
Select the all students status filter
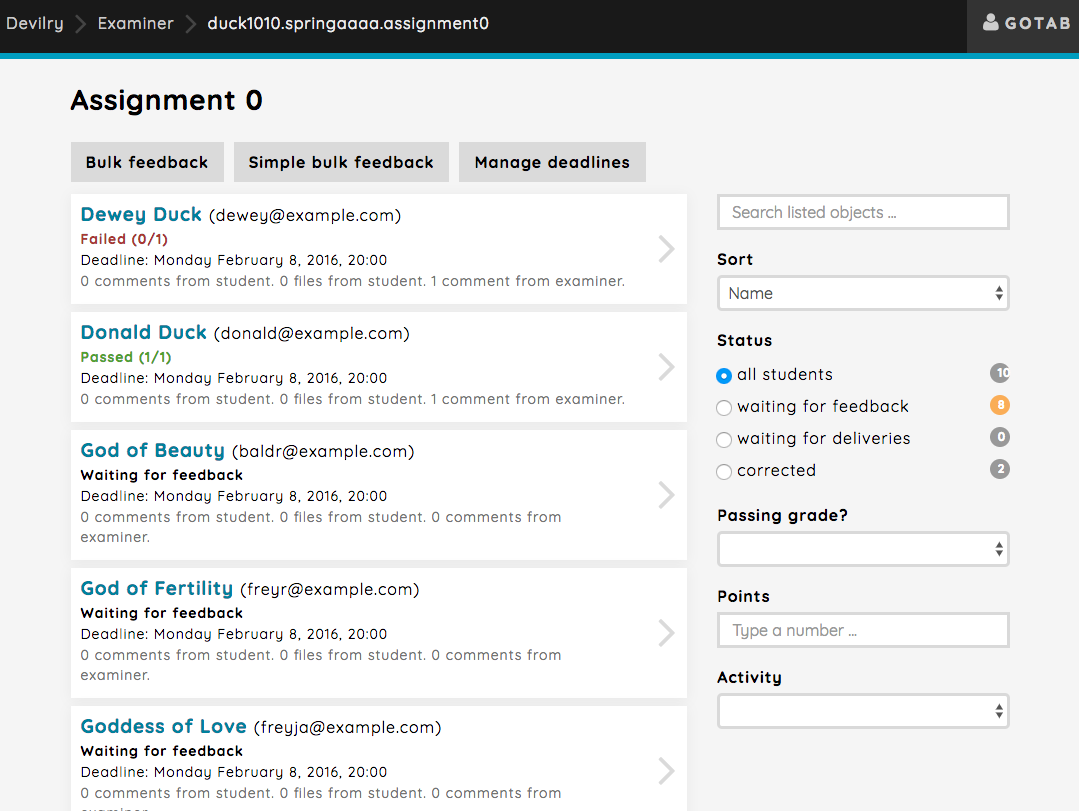(x=723, y=376)
